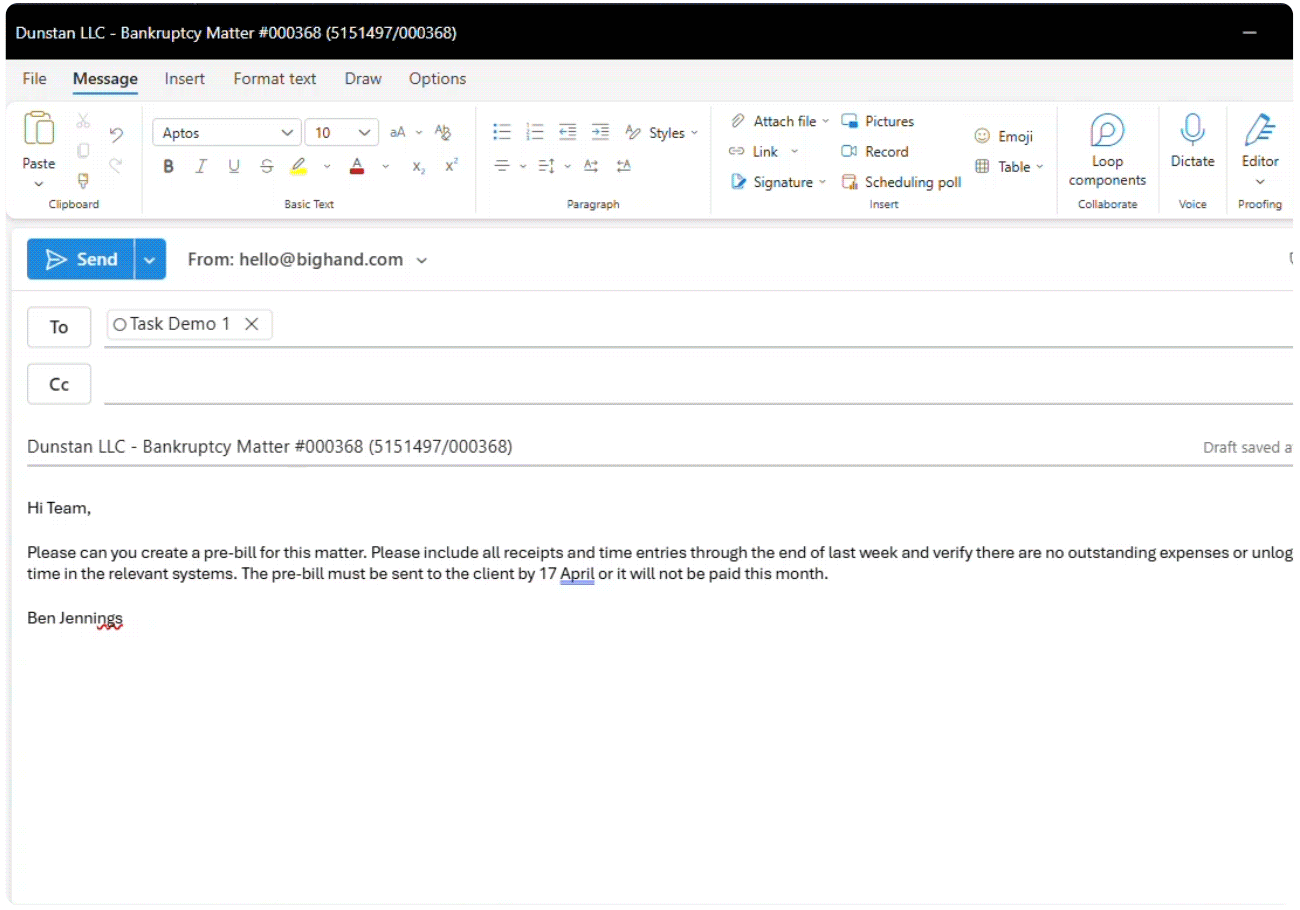The image size is (1300, 910).
Task: Apply the yellow text highlight color
Action: tap(298, 167)
